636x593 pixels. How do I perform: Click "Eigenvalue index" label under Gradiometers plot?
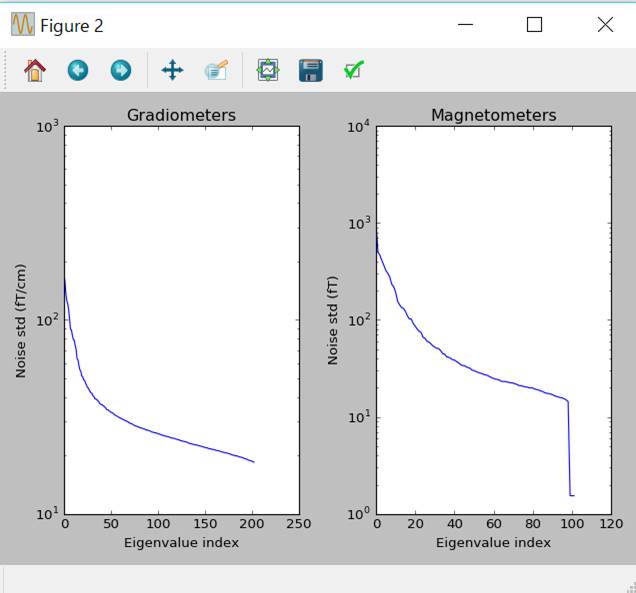181,543
